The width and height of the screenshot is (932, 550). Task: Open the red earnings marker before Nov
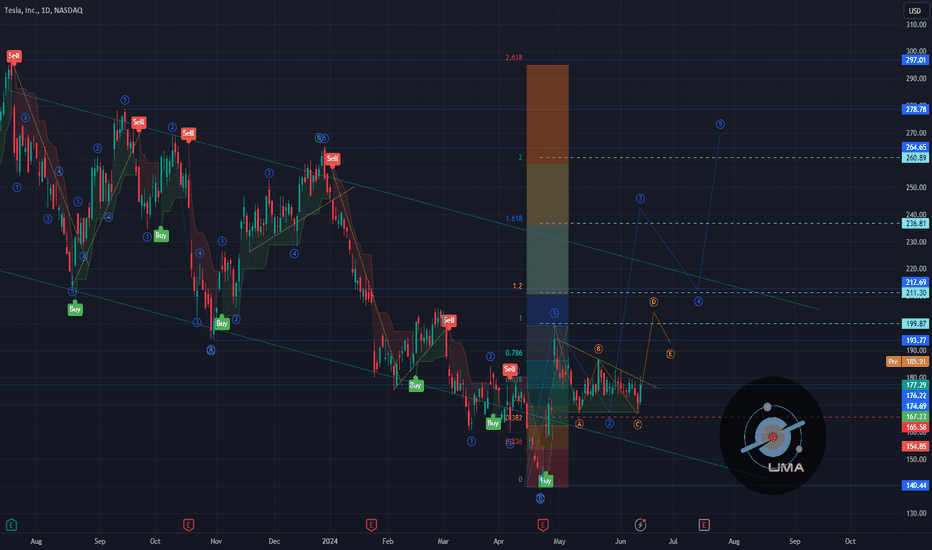point(188,524)
